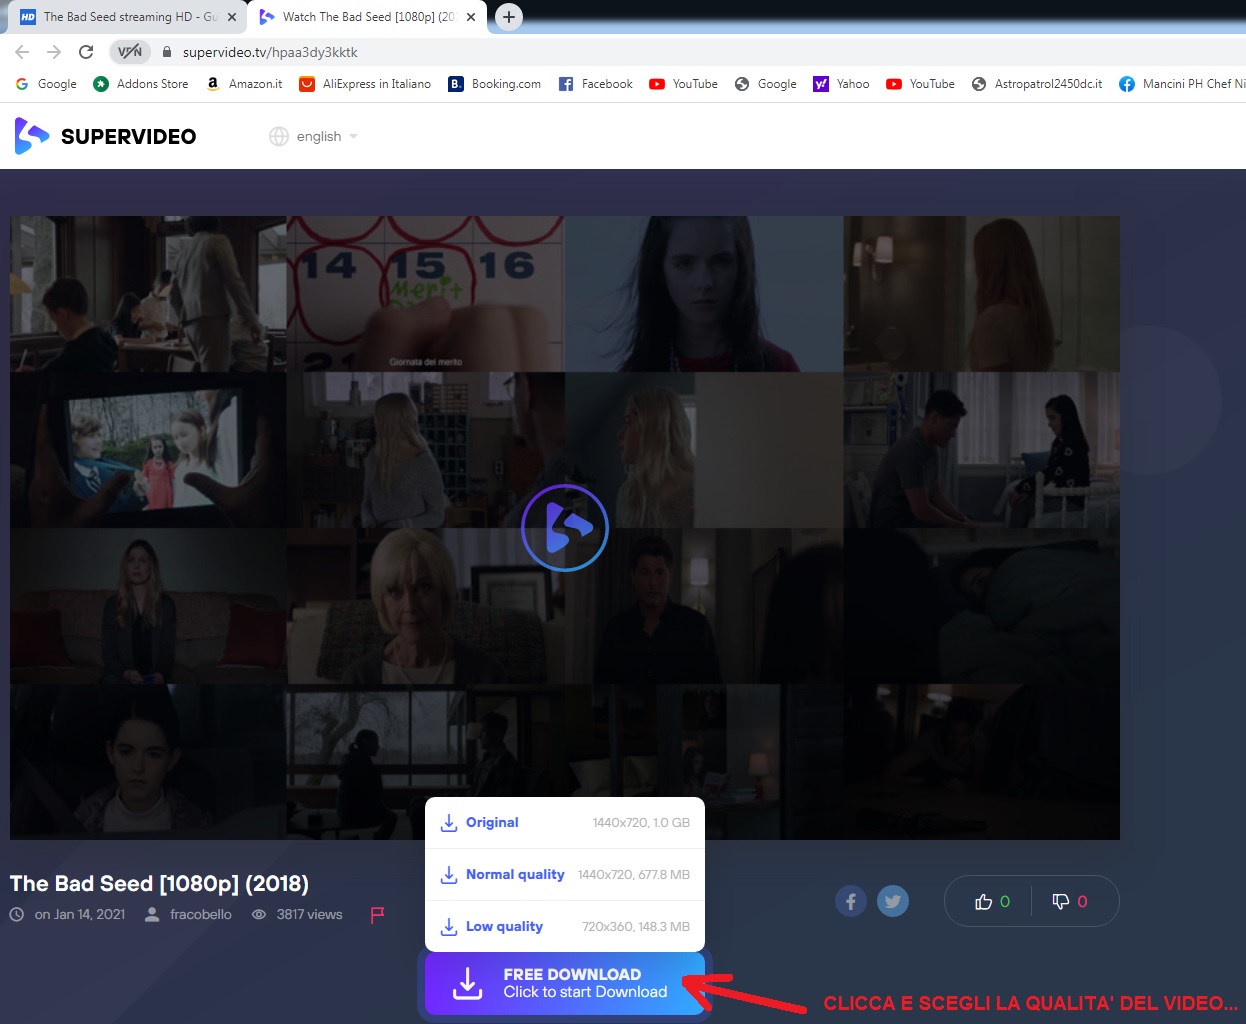Click the user icon next to fracobello
Viewport: 1246px width, 1024px height.
(x=152, y=914)
